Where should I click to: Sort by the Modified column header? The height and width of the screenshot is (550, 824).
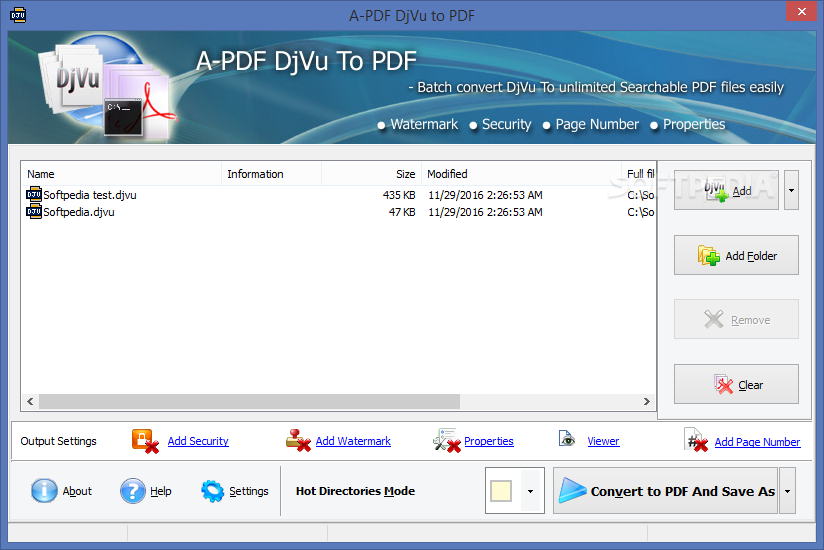click(x=521, y=174)
